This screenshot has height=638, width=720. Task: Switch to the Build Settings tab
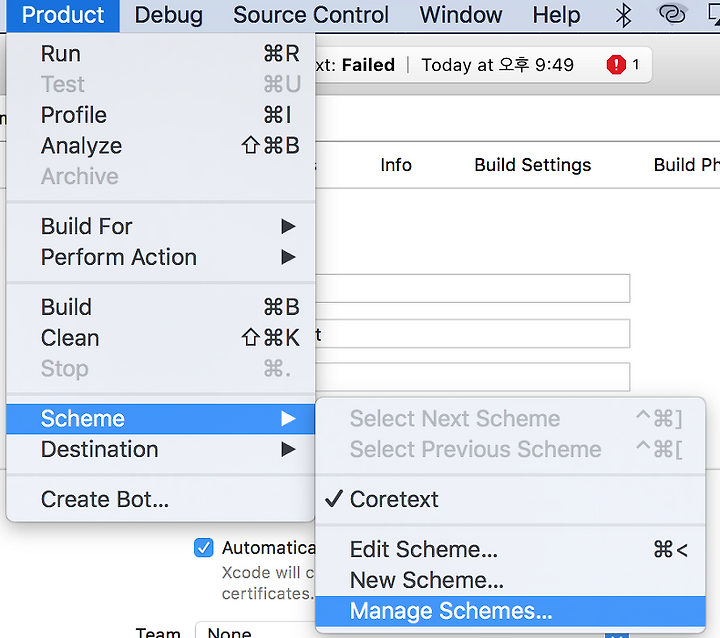pos(533,165)
